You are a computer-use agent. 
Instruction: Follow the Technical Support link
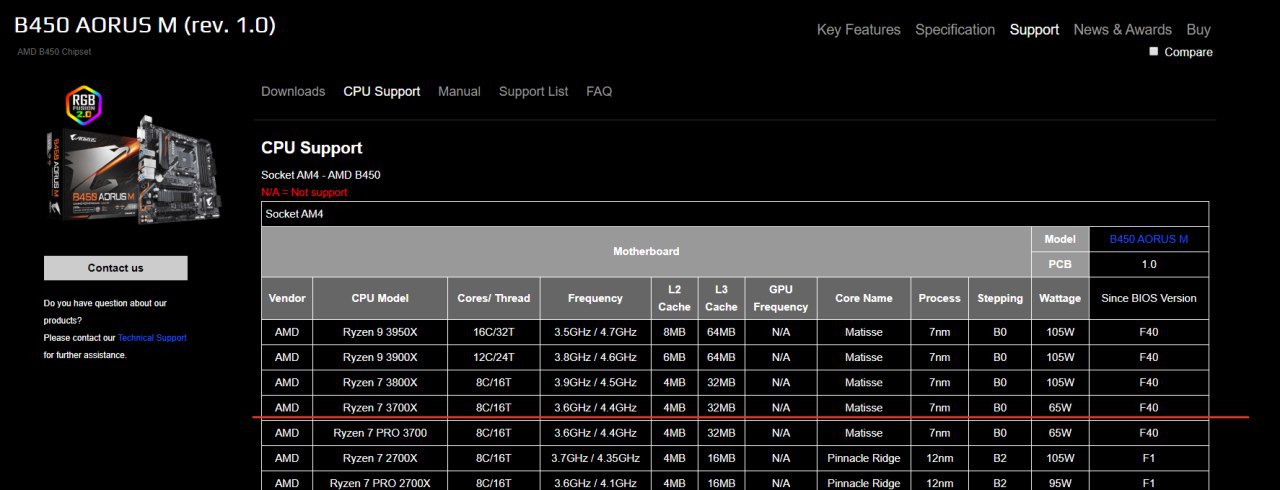coord(152,338)
